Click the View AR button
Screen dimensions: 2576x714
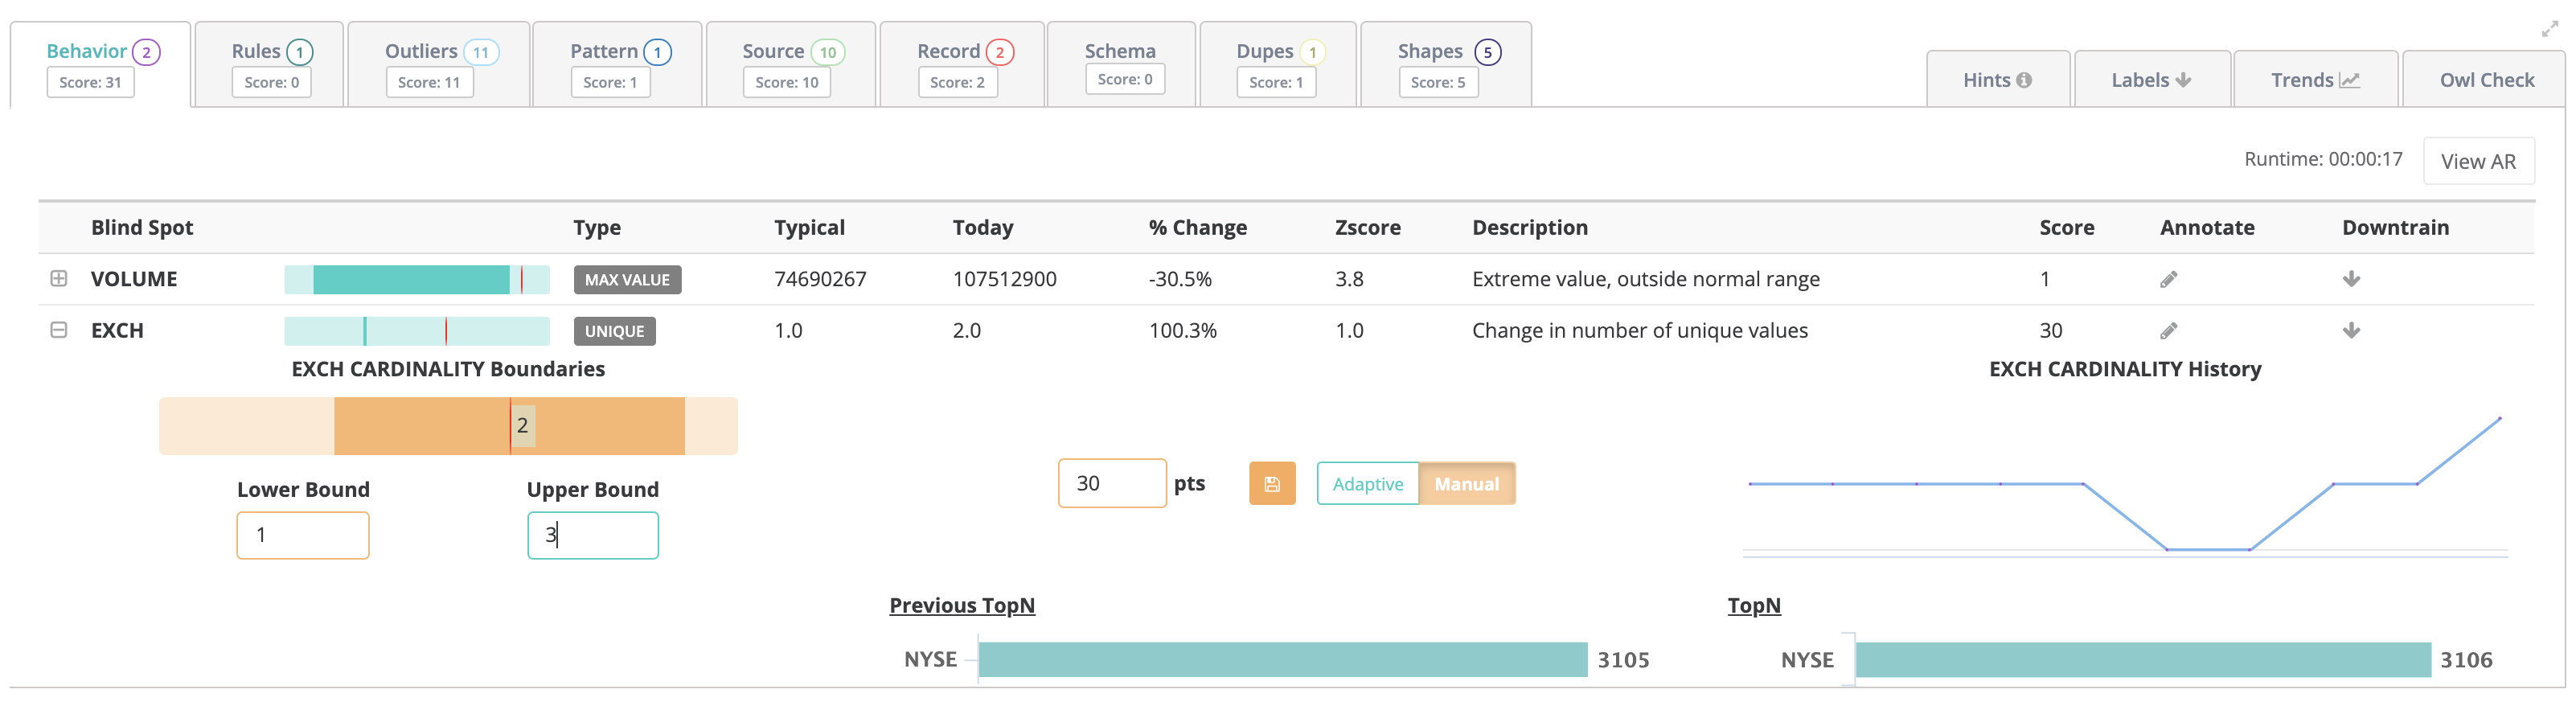(2477, 161)
